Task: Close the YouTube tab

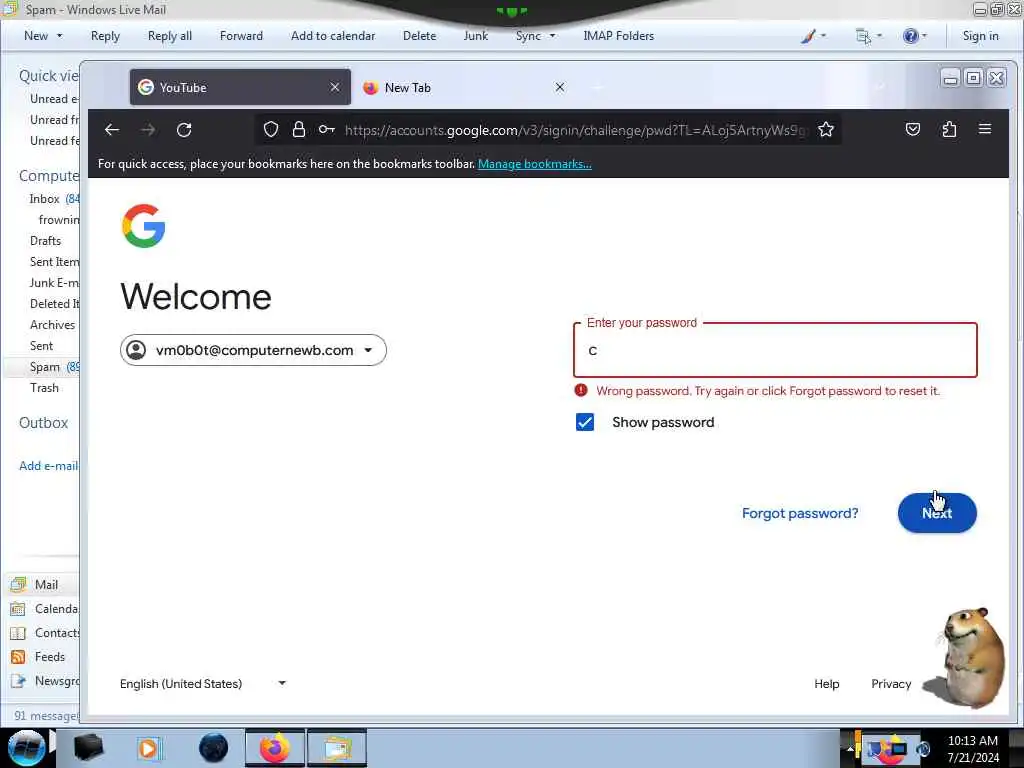Action: click(x=334, y=87)
